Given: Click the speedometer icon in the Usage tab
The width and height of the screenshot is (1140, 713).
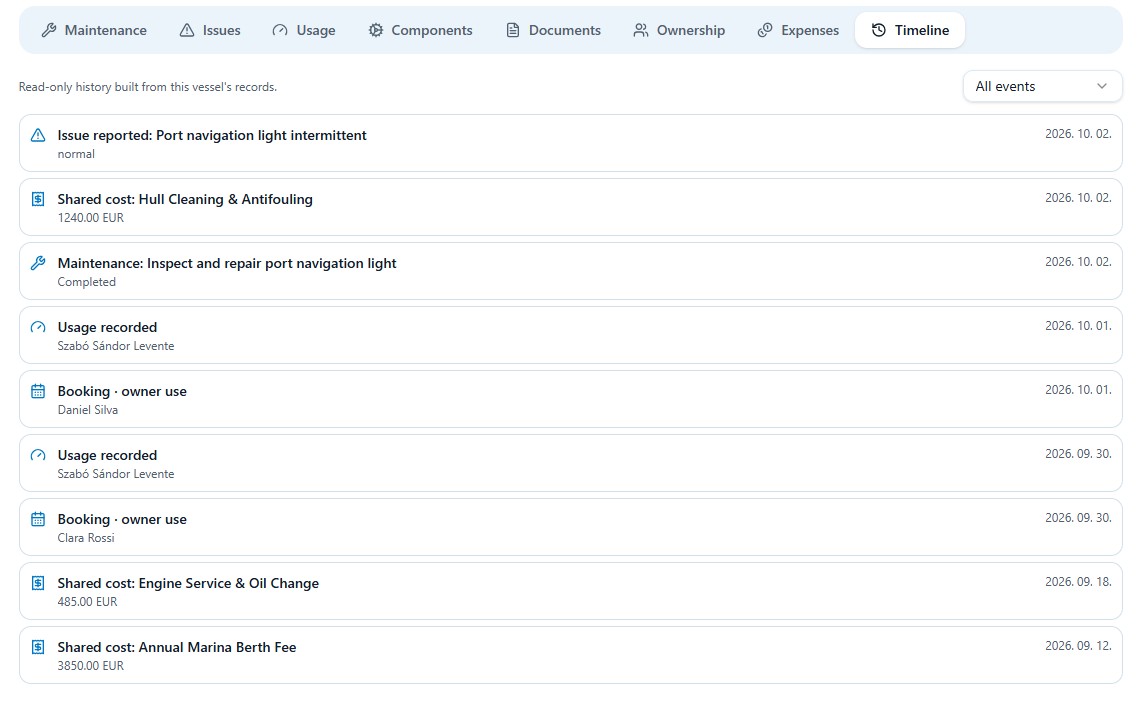Looking at the screenshot, I should (280, 30).
